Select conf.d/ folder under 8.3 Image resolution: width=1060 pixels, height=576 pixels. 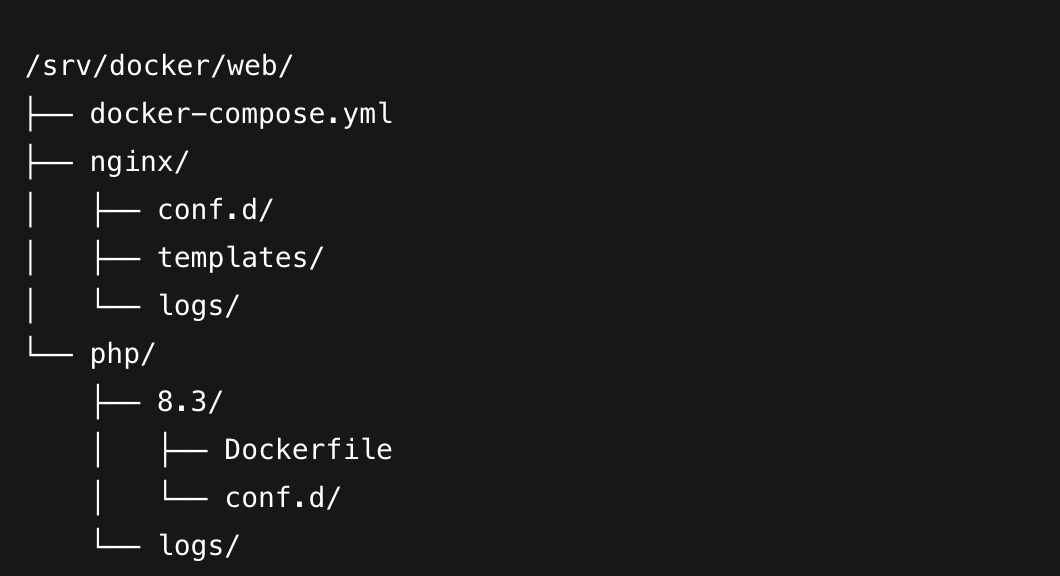[283, 498]
